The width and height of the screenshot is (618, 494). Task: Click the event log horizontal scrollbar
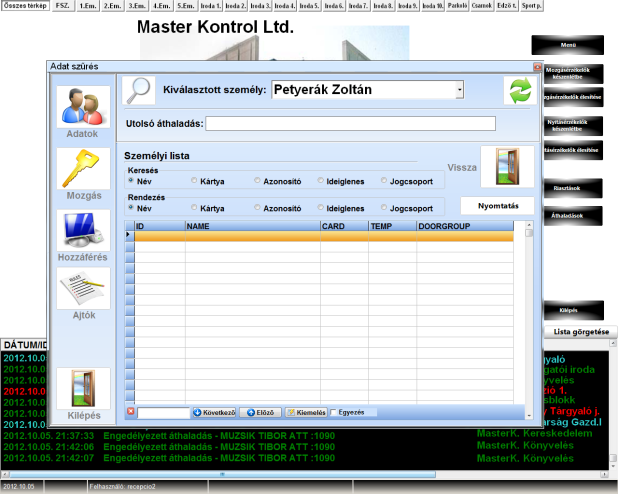(x=223, y=474)
